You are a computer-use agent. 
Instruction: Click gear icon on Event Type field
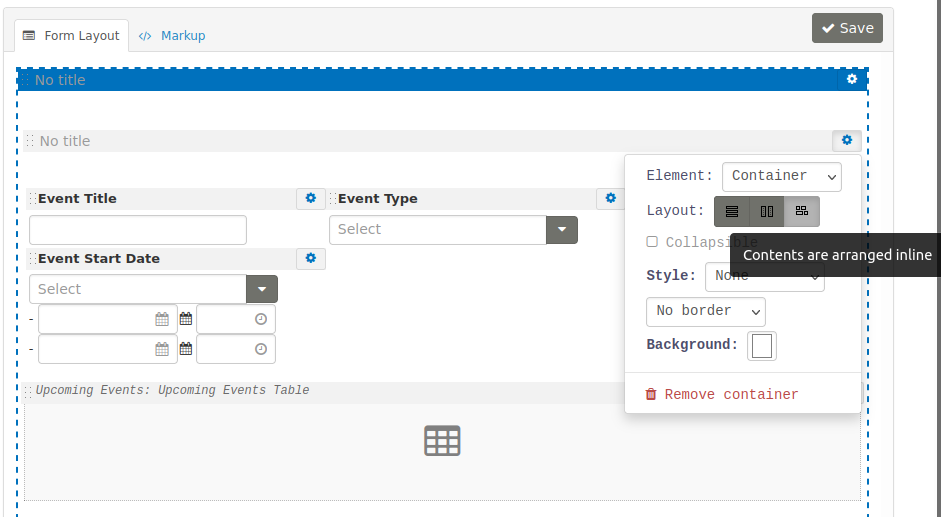(610, 199)
